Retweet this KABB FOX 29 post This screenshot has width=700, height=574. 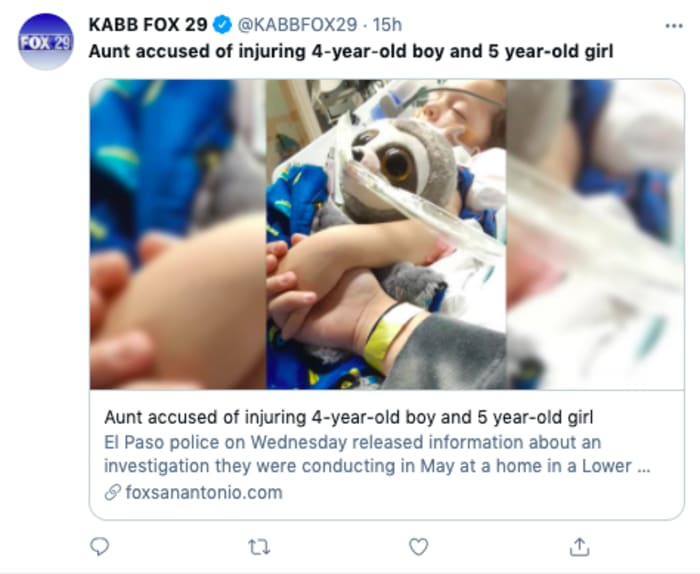click(x=259, y=547)
